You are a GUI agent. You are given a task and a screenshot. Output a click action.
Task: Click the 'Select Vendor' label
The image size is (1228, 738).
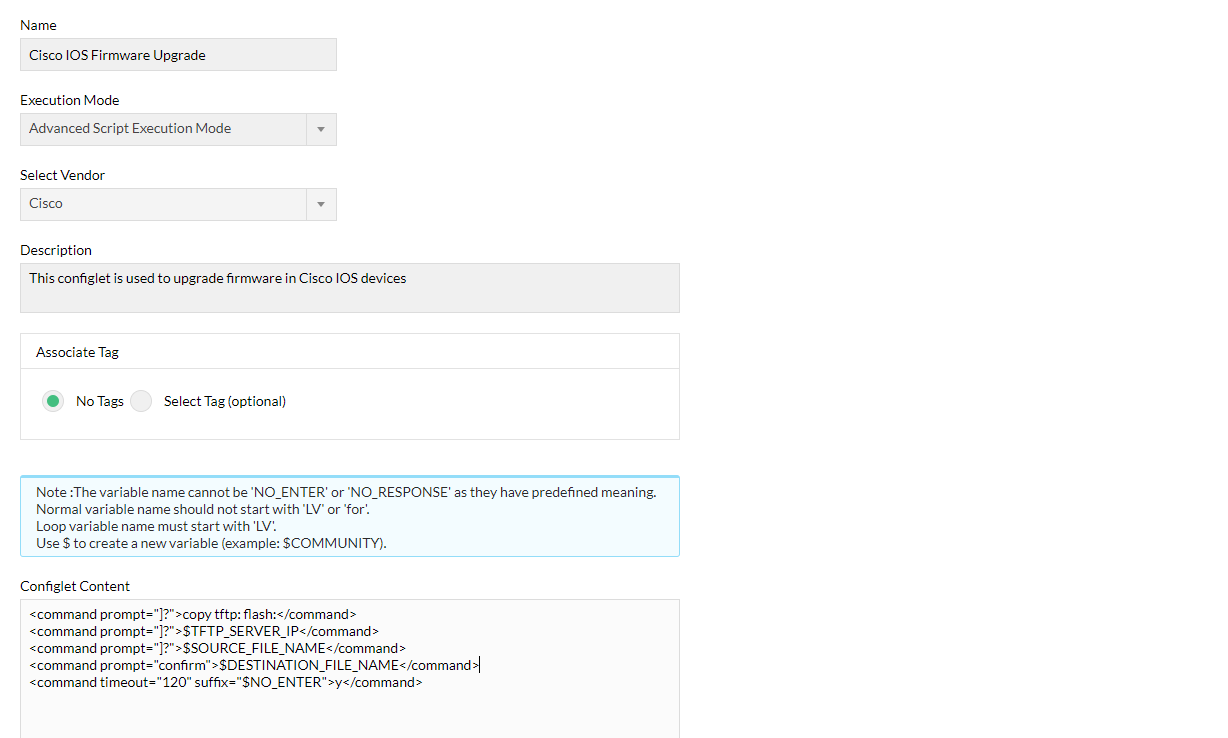(63, 175)
